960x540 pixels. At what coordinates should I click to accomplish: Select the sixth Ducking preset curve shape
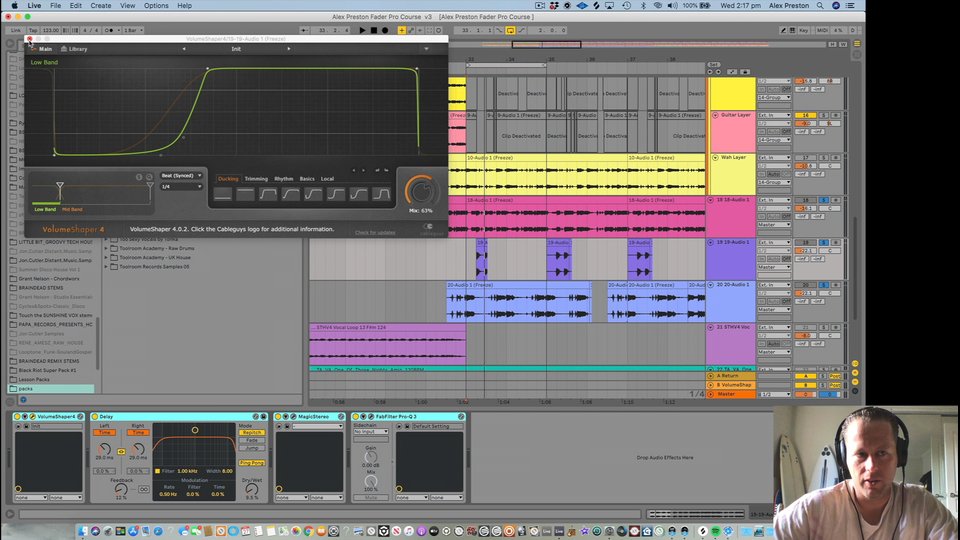pos(336,195)
